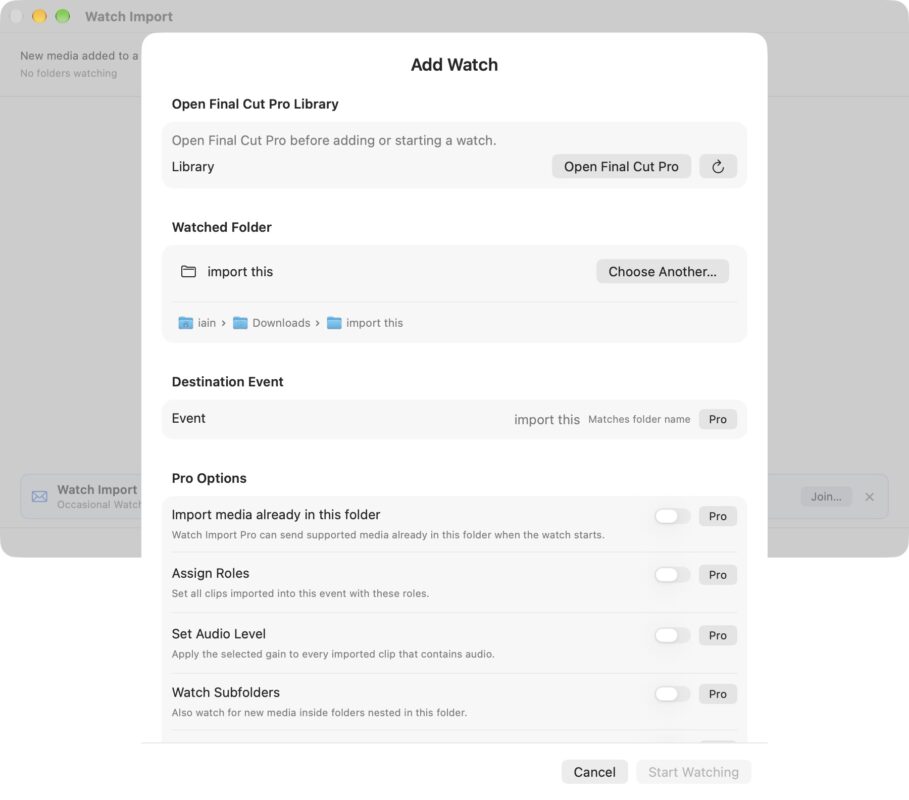
Task: Click the Add Watch dialog heading
Action: pos(454,64)
